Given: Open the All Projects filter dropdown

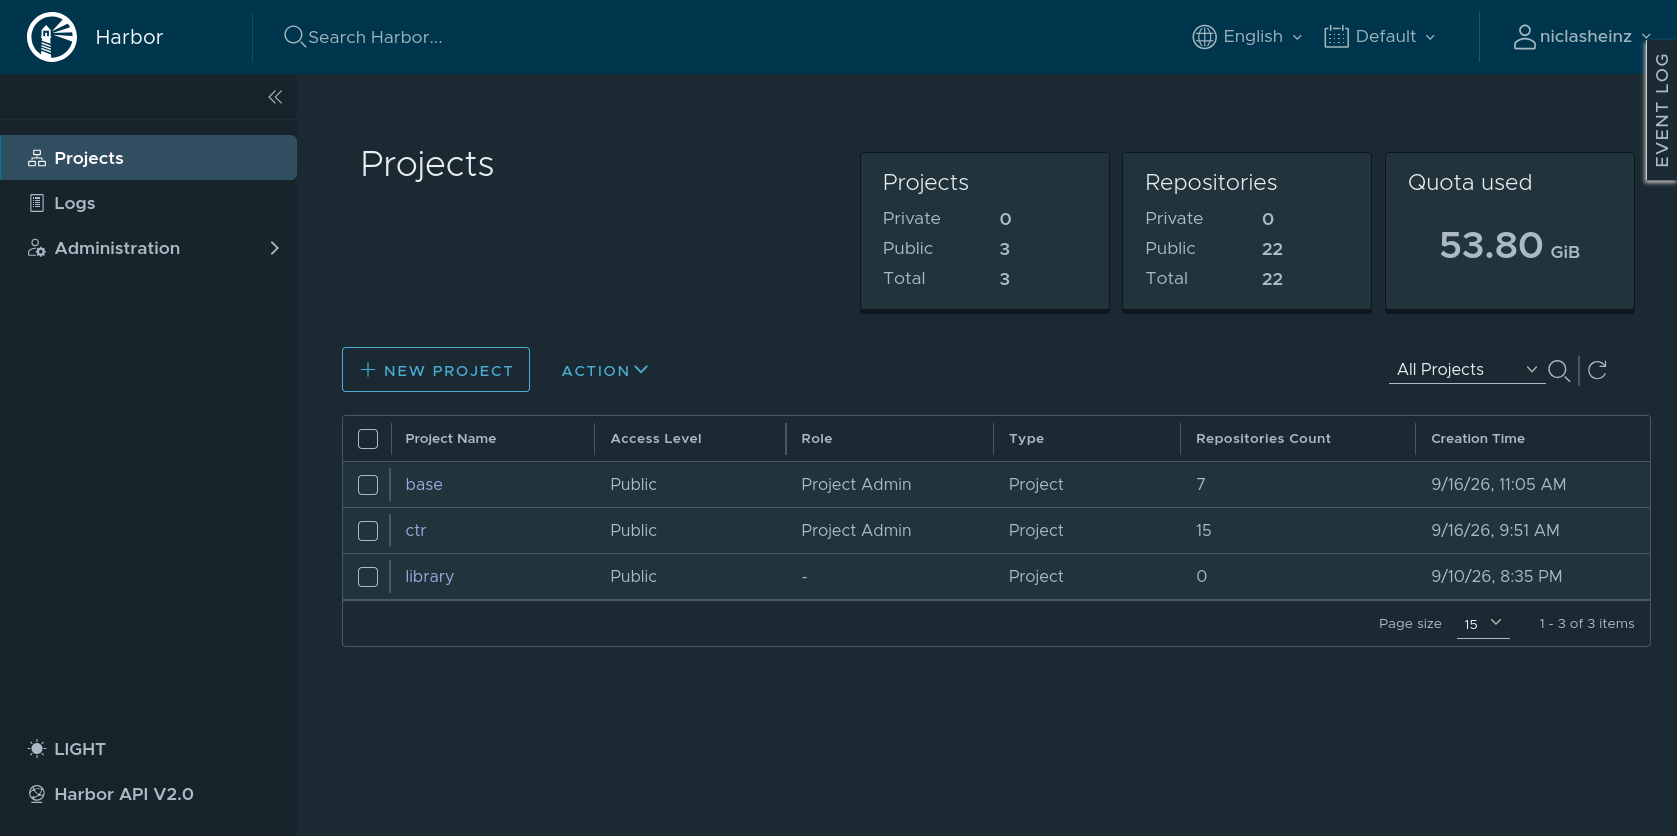Looking at the screenshot, I should 1467,370.
